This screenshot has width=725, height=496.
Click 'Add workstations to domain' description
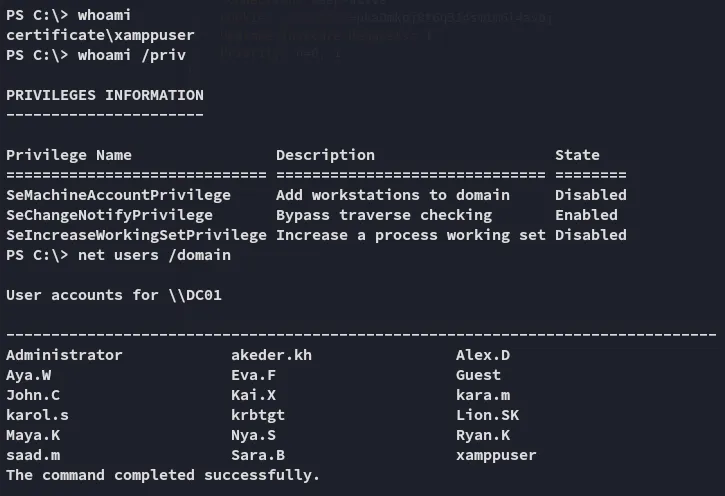(392, 195)
